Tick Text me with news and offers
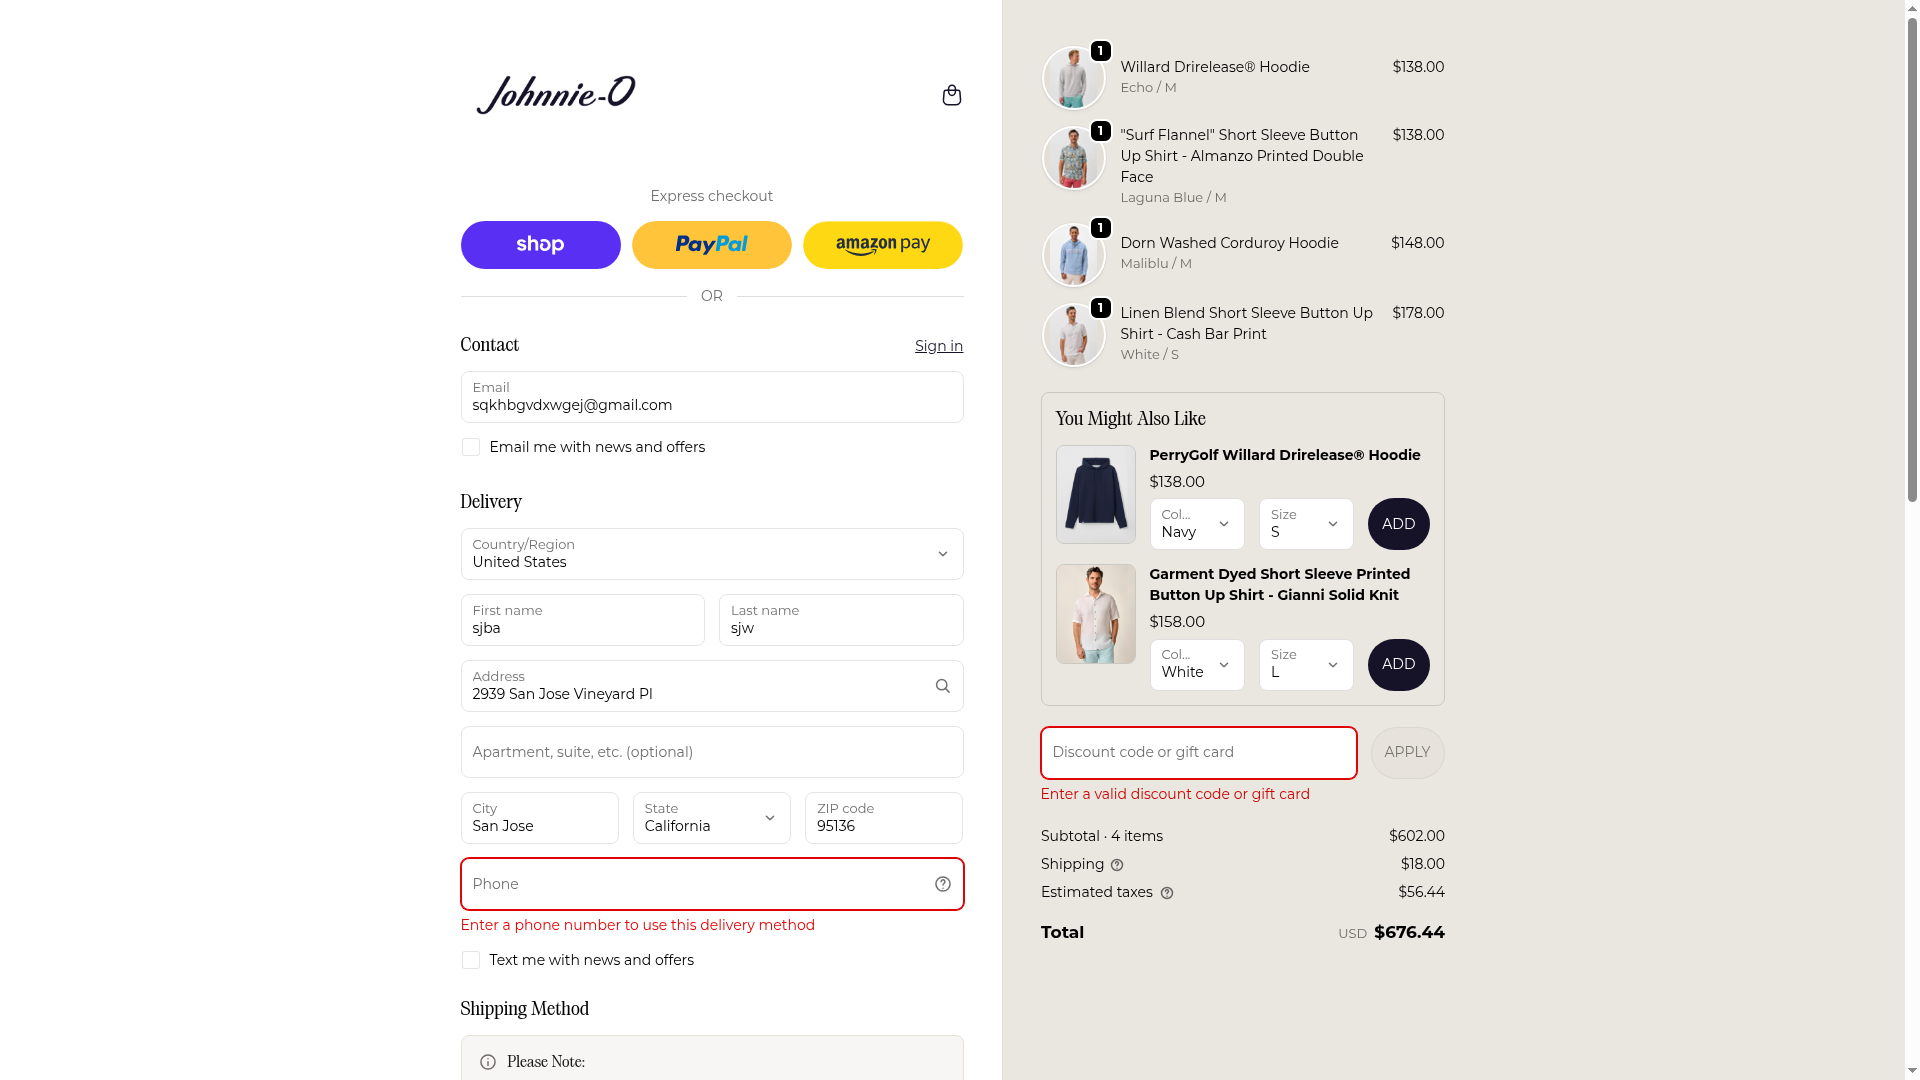1920x1080 pixels. point(471,960)
